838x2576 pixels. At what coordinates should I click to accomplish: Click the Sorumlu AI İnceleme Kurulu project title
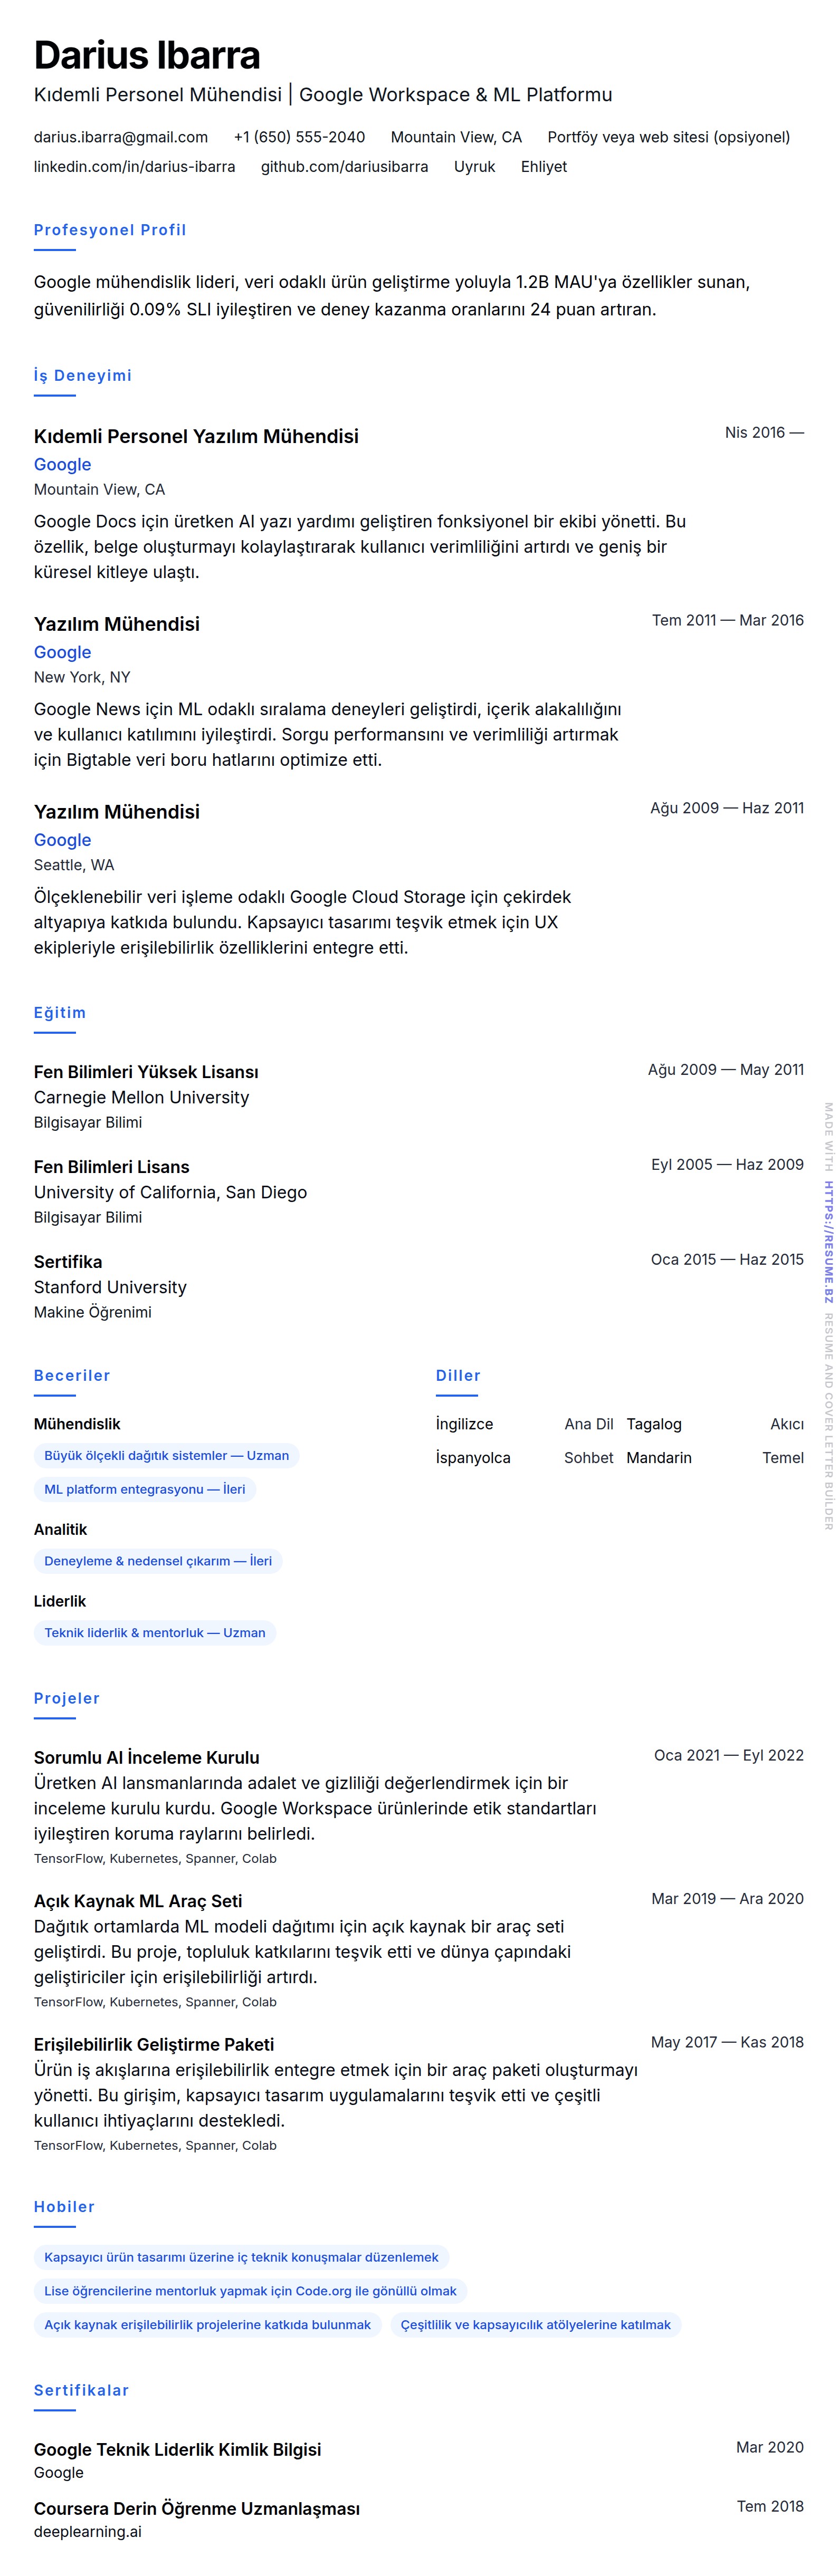click(x=146, y=1758)
